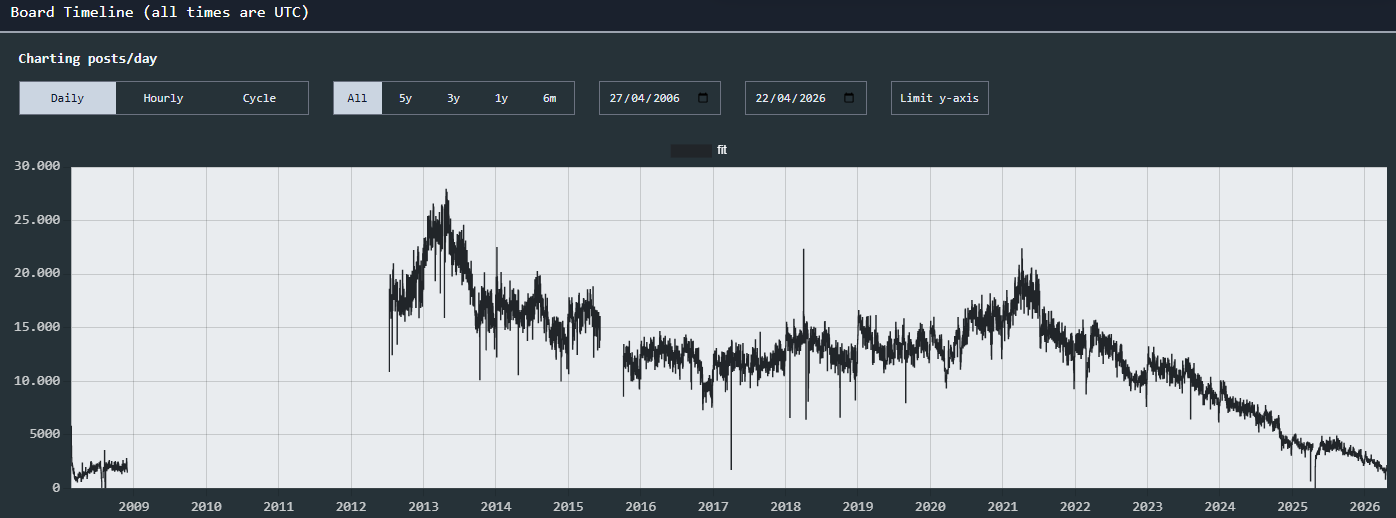This screenshot has height=518, width=1396.
Task: Click the 2017 x-axis label
Action: tap(713, 506)
